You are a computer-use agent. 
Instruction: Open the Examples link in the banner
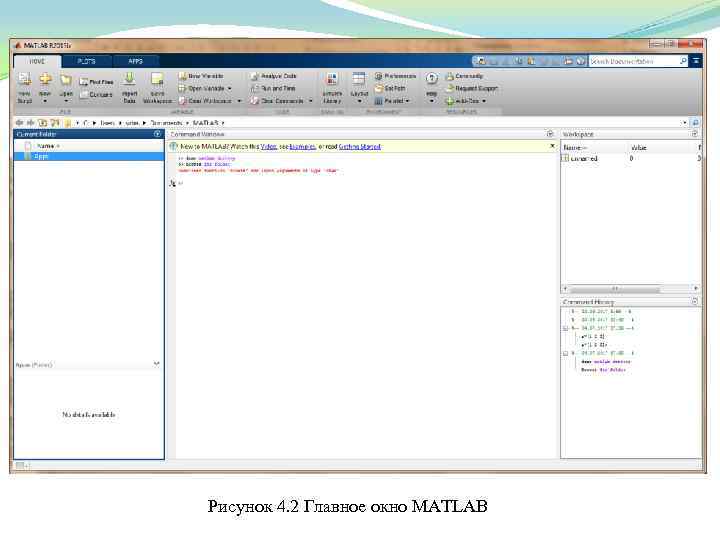point(303,146)
